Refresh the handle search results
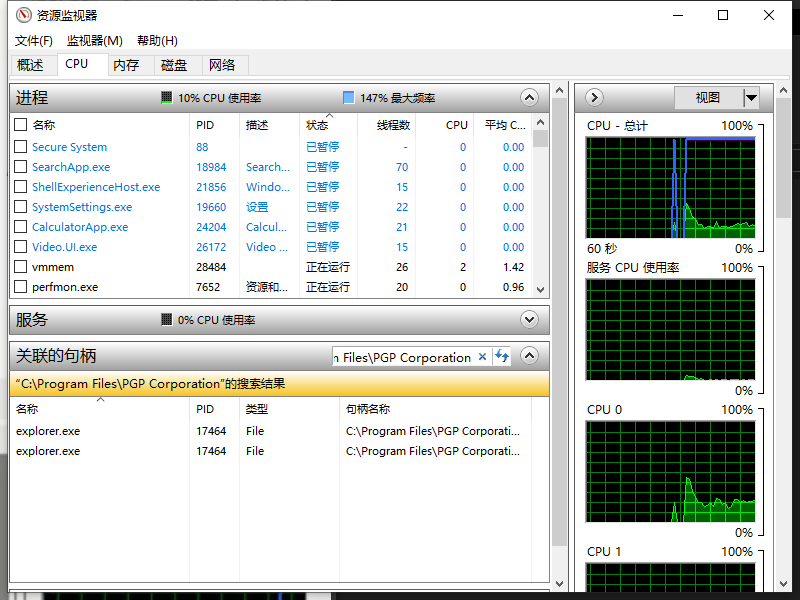This screenshot has width=800, height=600. 502,357
